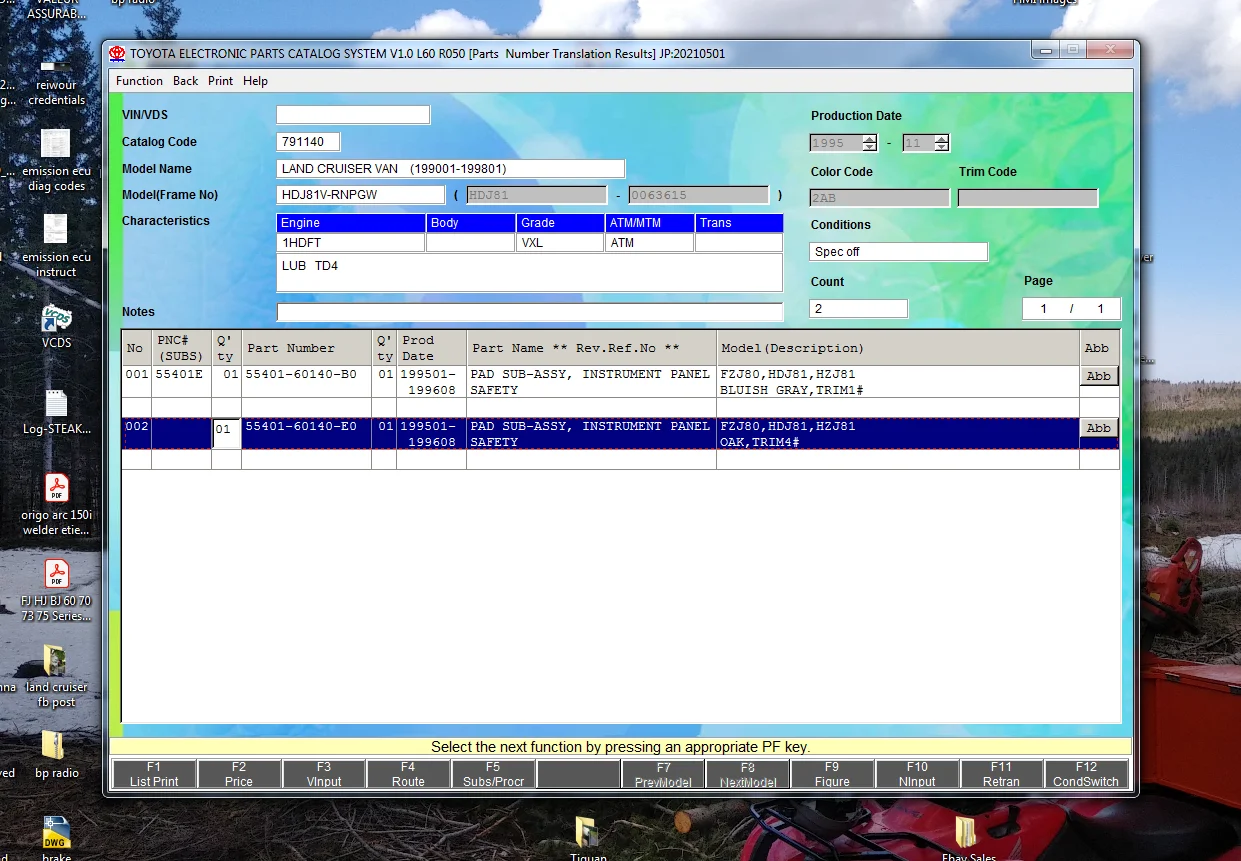Open the DWG brake desktop file
This screenshot has height=861, width=1241.
coord(56,838)
